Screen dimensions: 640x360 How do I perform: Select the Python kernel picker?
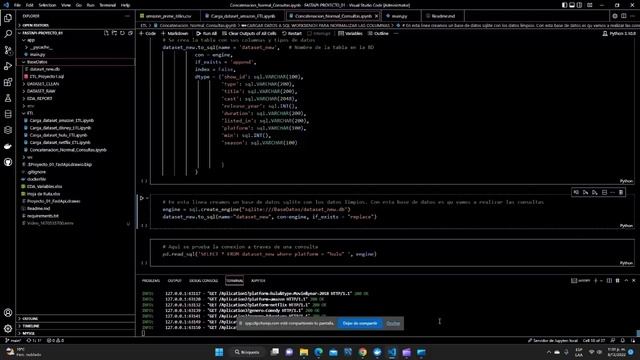click(x=619, y=33)
